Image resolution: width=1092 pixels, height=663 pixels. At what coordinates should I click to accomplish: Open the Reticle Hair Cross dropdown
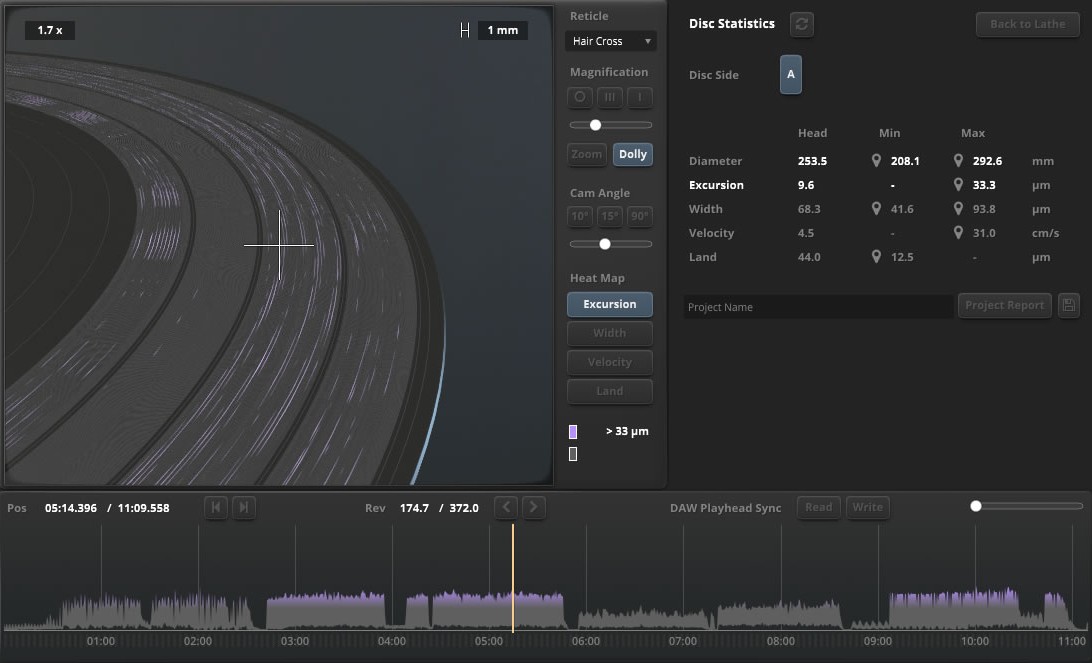tap(611, 41)
